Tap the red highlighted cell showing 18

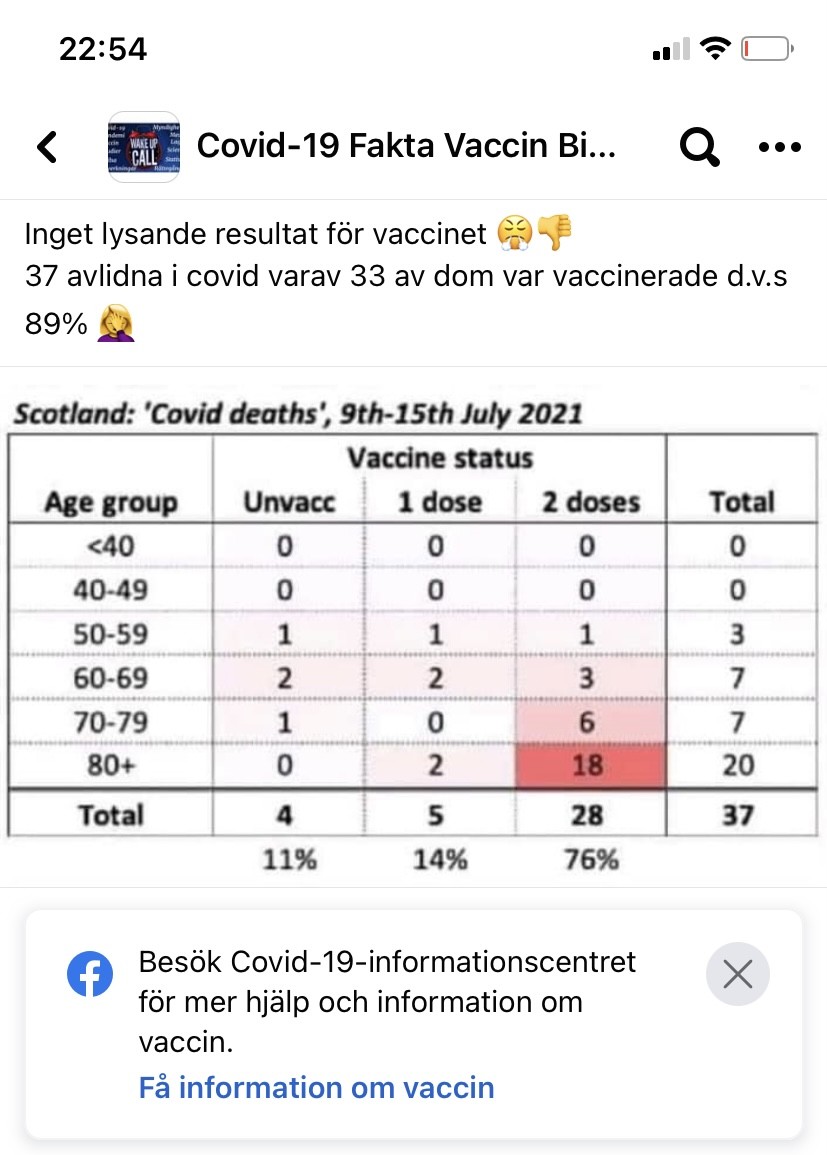coord(588,767)
